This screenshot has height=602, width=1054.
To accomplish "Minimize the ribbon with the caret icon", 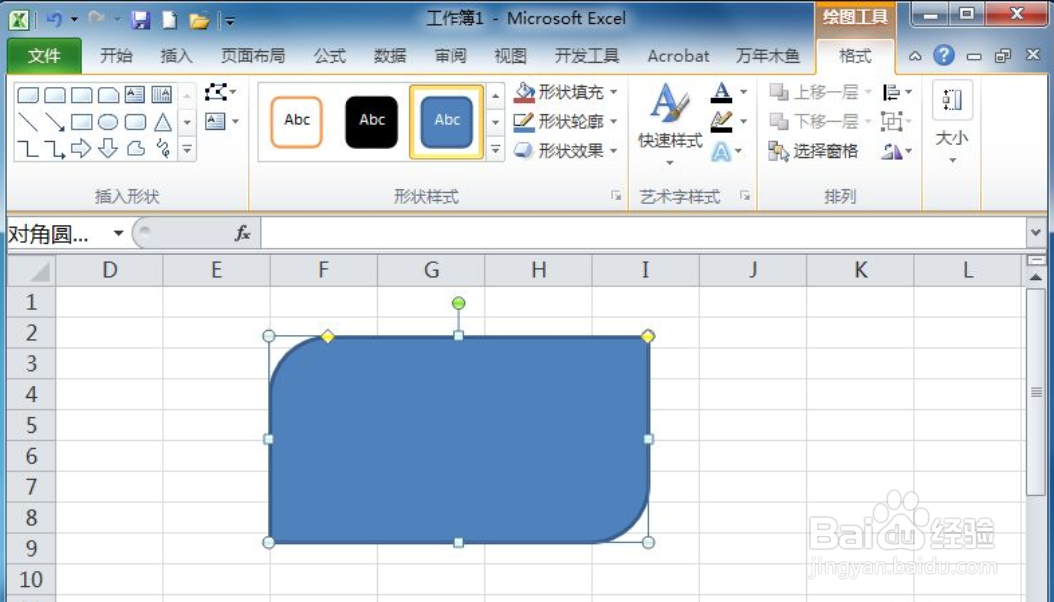I will pos(915,56).
